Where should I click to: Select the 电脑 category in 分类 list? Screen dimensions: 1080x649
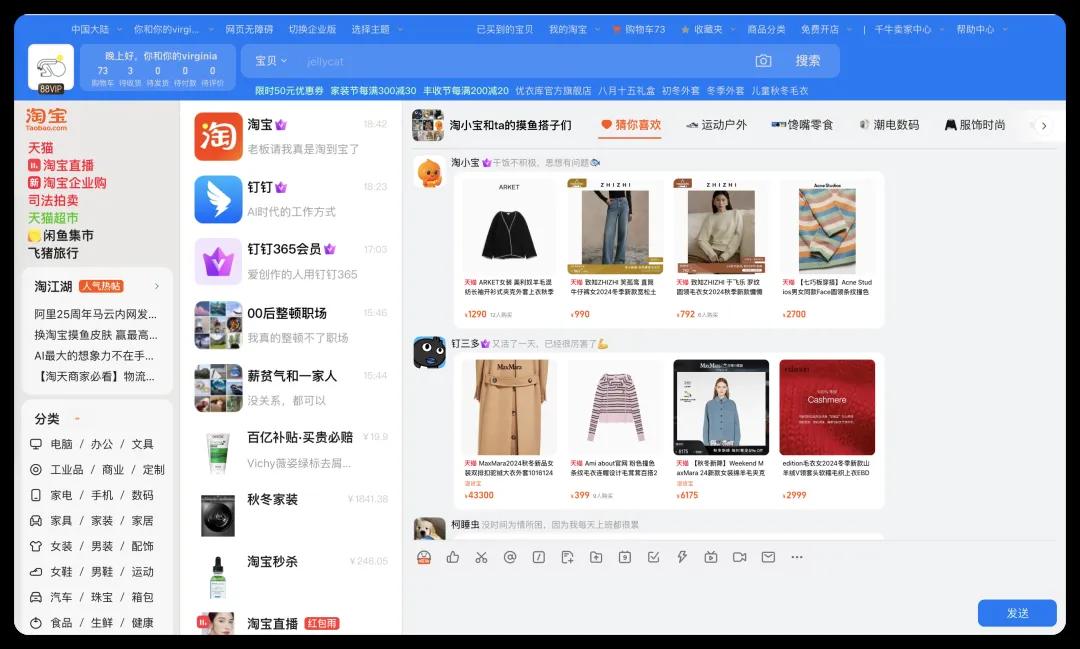pos(61,444)
